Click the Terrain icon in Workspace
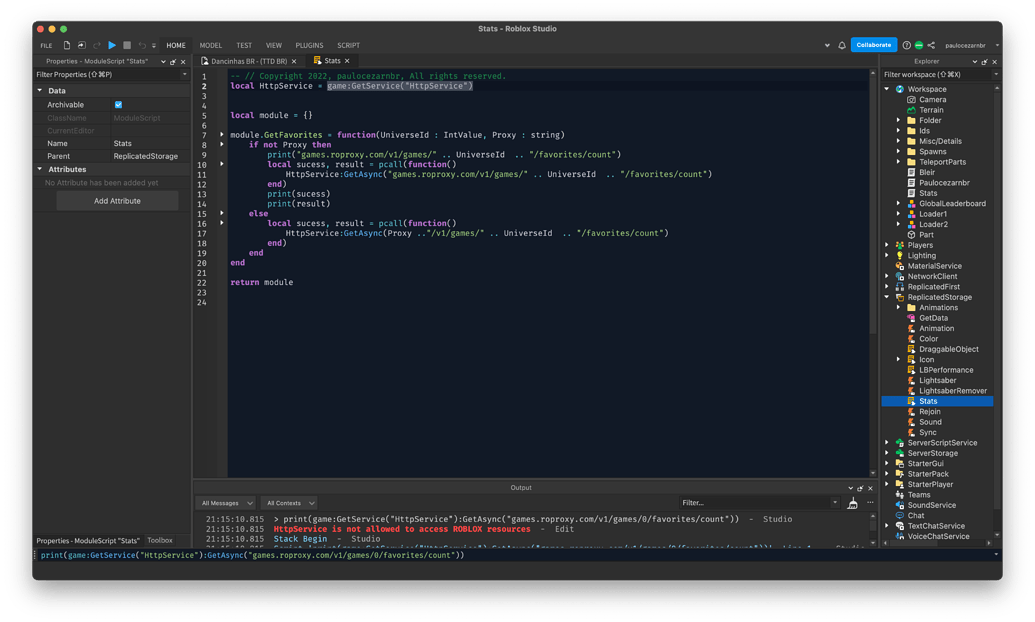The height and width of the screenshot is (622, 1035). [x=909, y=110]
